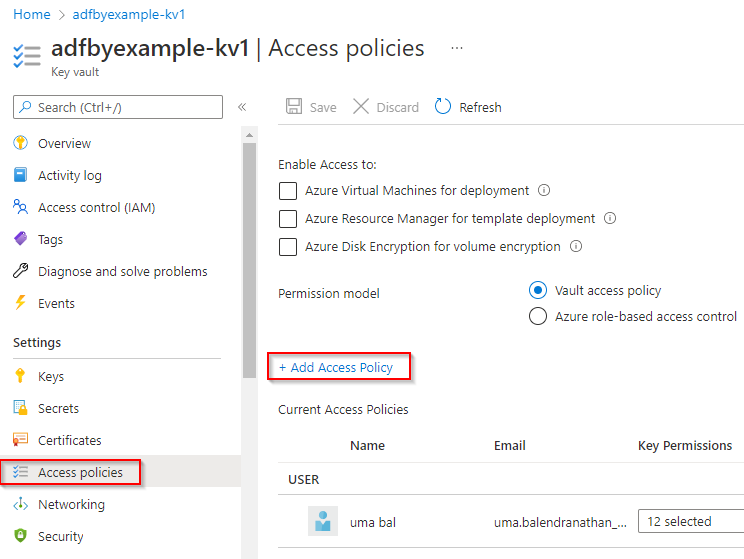This screenshot has height=559, width=744.
Task: Click the Networking icon
Action: coord(20,504)
